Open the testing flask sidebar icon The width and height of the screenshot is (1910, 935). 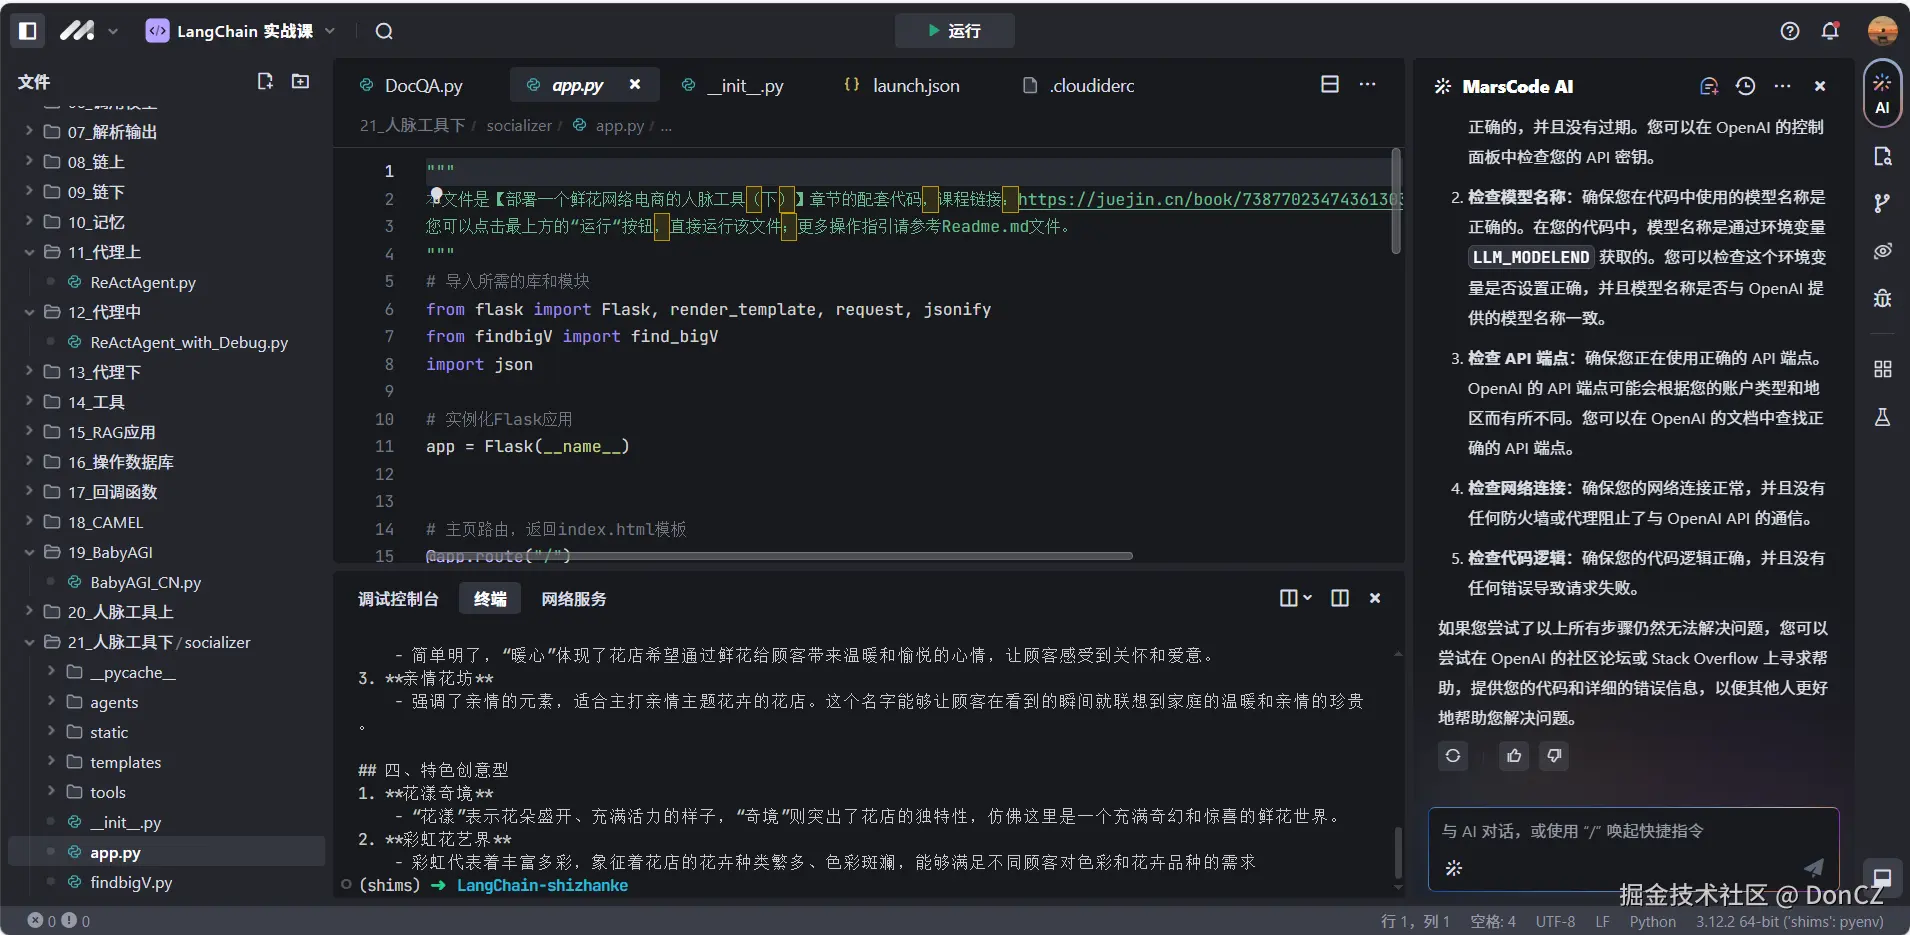tap(1882, 417)
